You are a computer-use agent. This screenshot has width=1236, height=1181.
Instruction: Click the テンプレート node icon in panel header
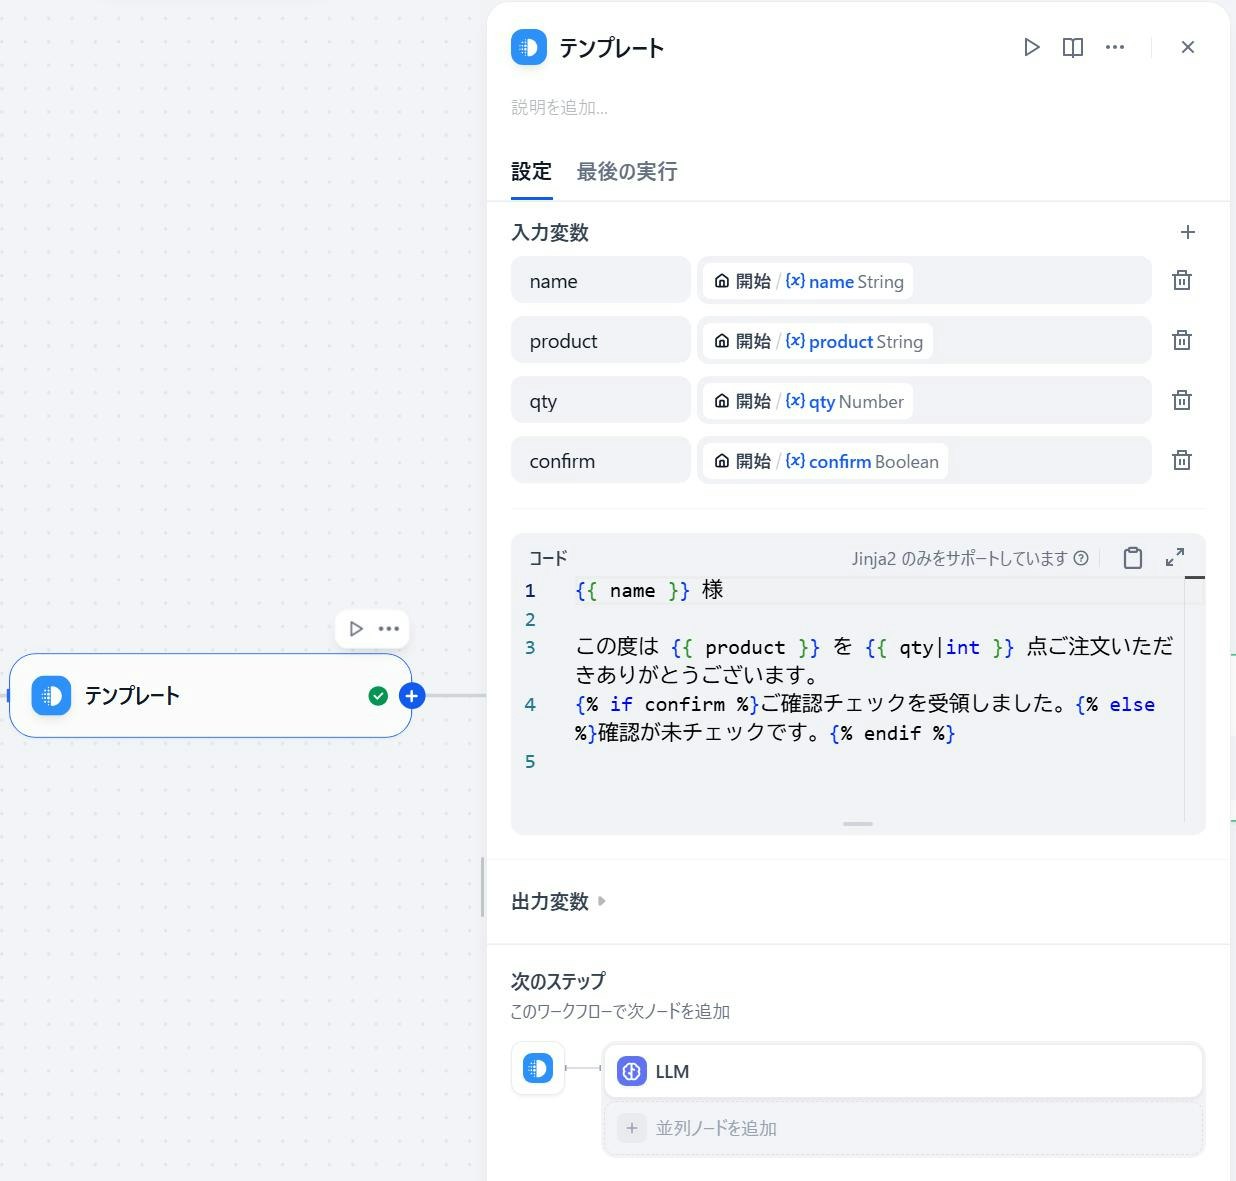coord(529,47)
